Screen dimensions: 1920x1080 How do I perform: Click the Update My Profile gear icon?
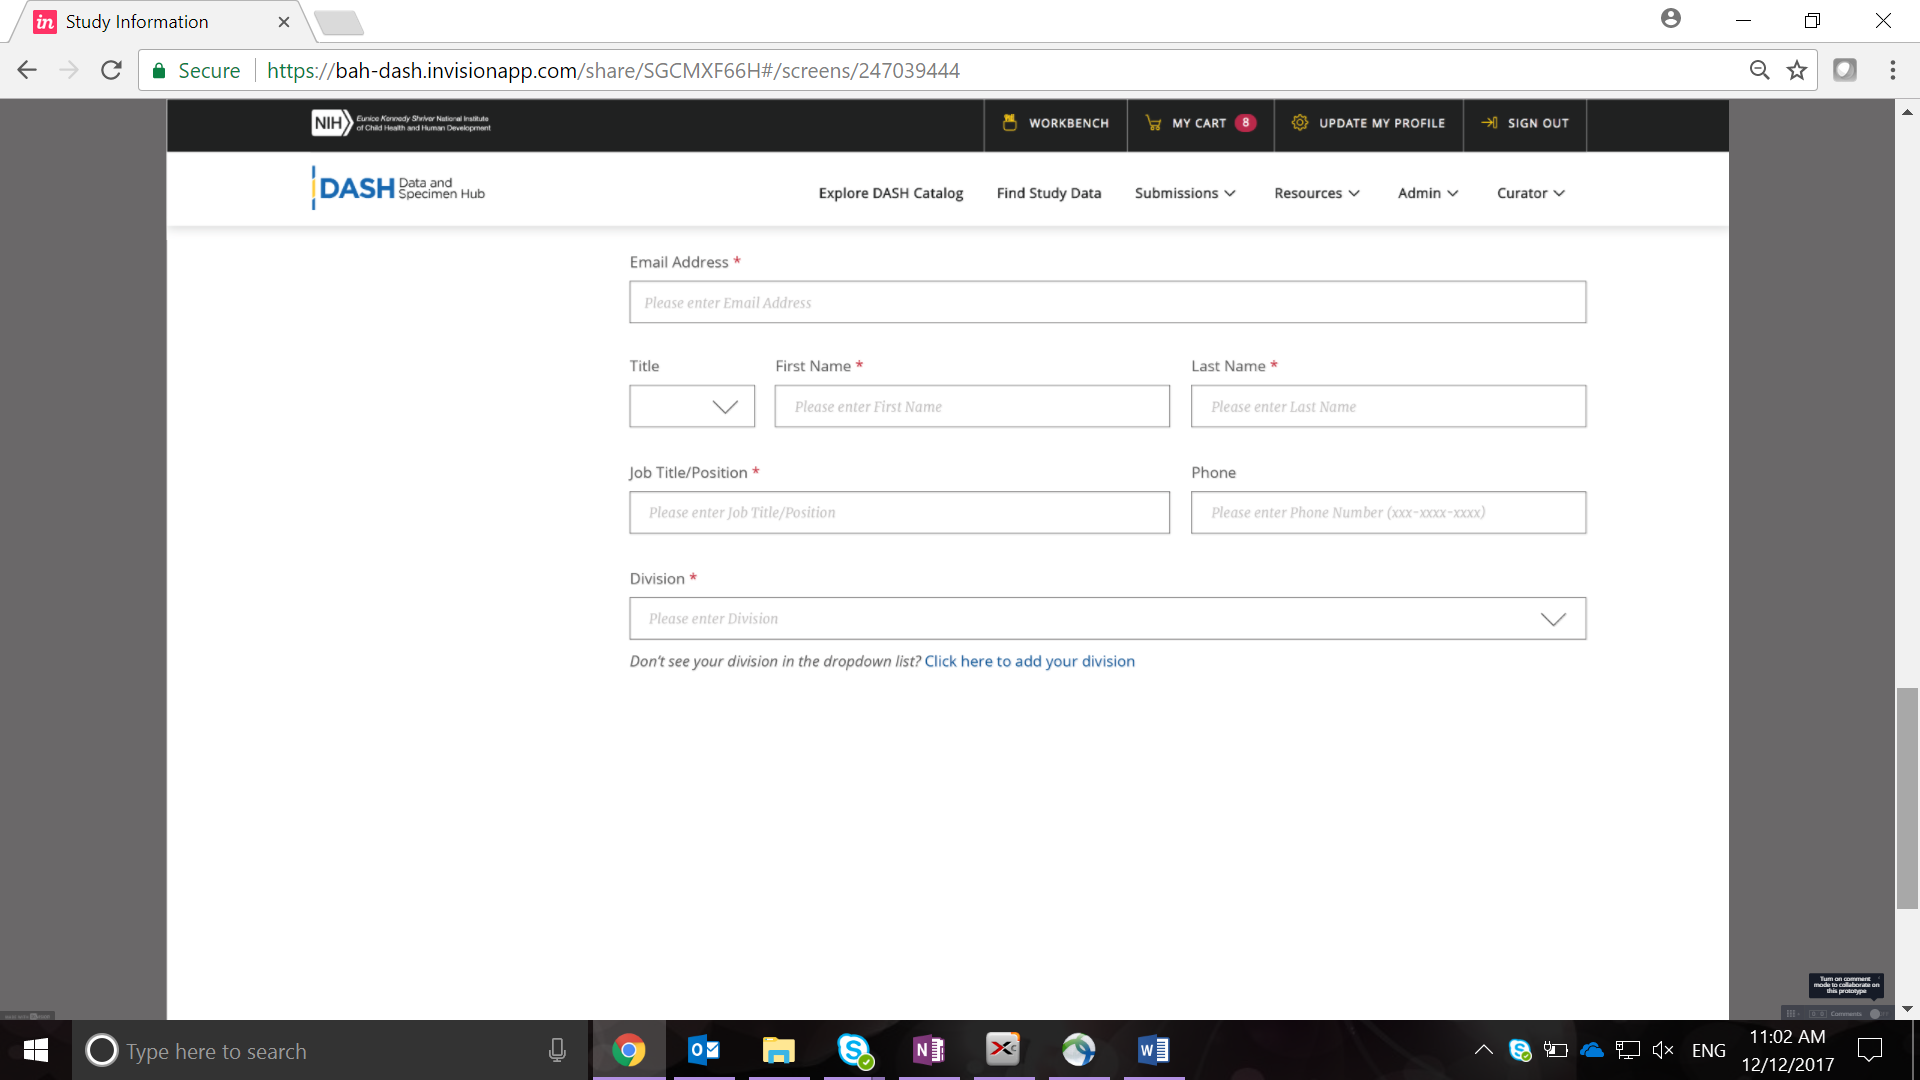1299,123
